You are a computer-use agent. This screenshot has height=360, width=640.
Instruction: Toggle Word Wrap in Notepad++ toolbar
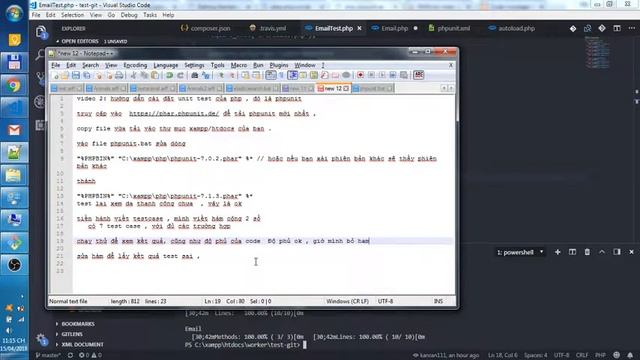coord(271,76)
